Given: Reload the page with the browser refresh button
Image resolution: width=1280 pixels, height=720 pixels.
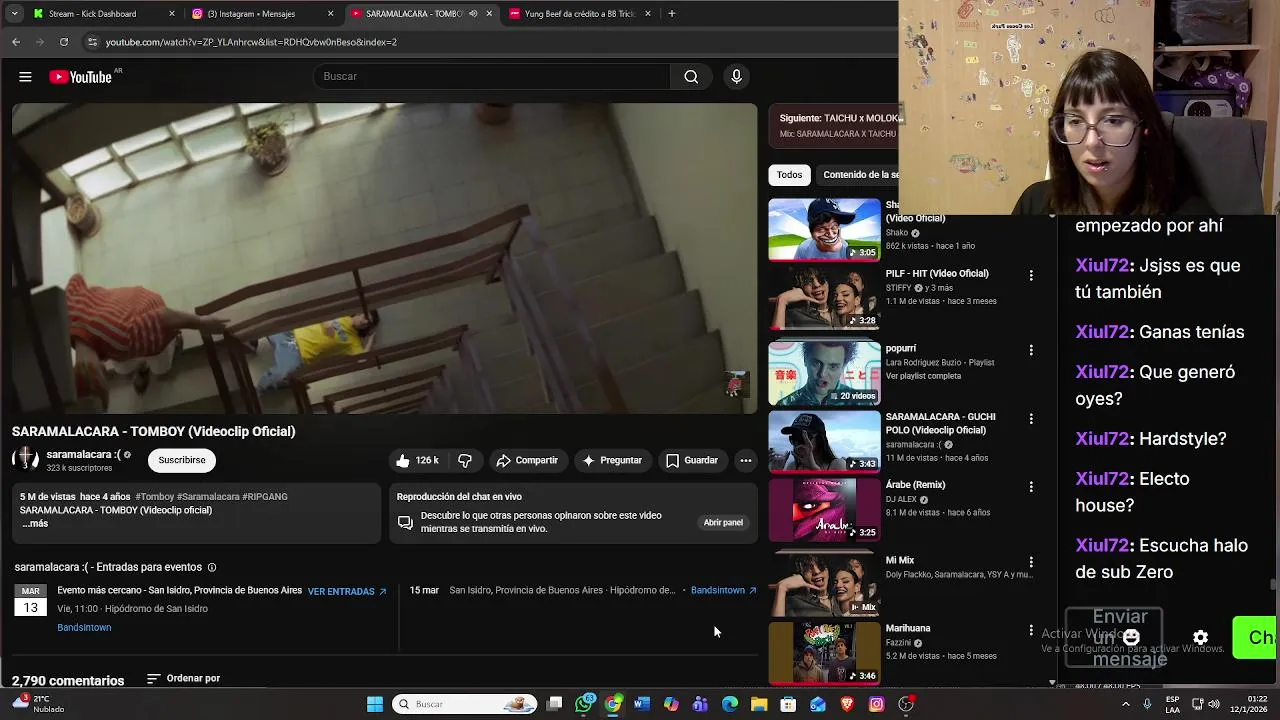Looking at the screenshot, I should (64, 42).
